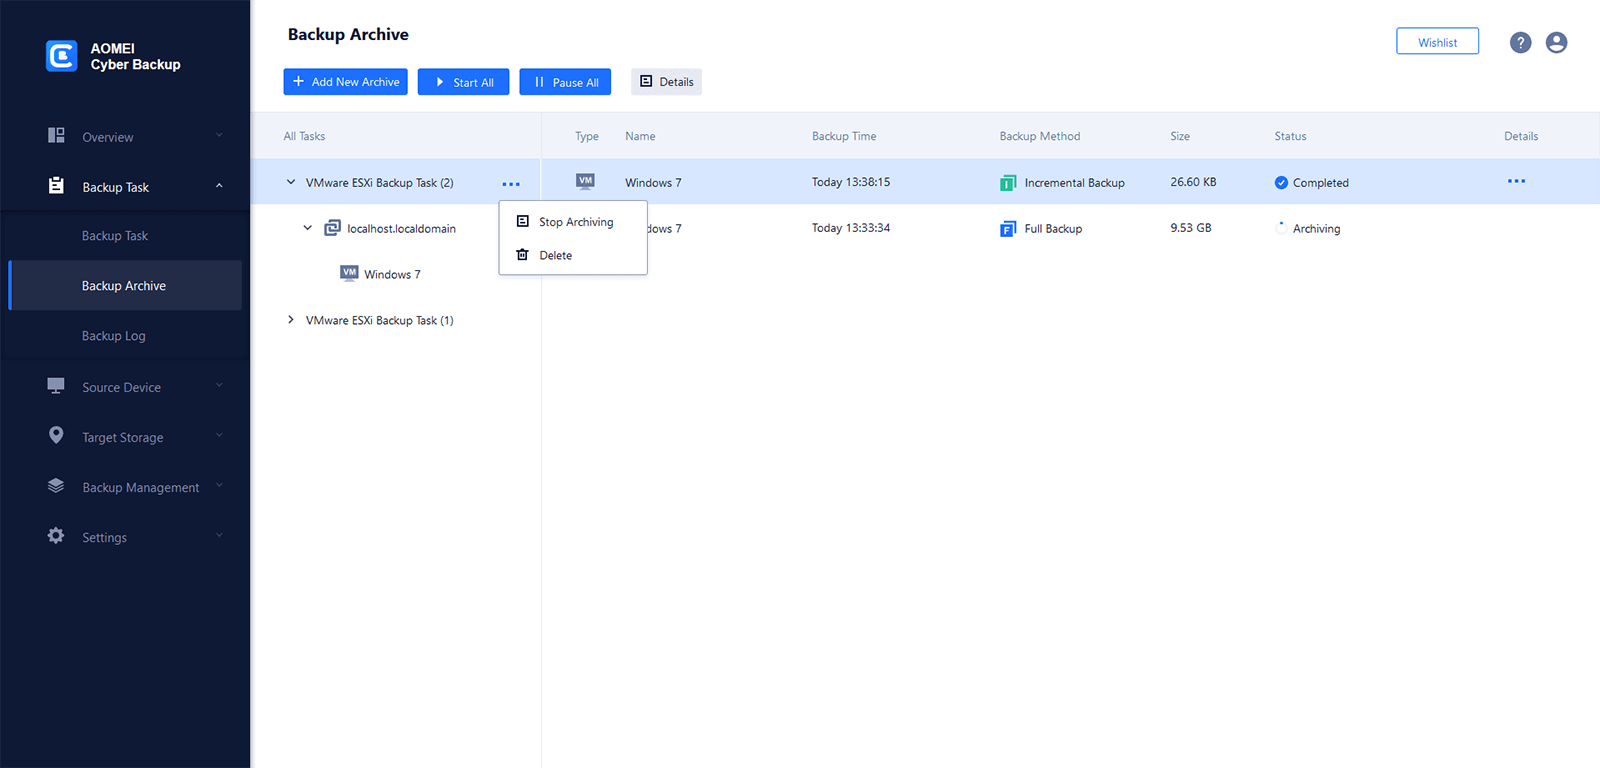Click three-dot options beside VMware ESXi Backup Task (2)
The width and height of the screenshot is (1600, 768).
click(x=511, y=184)
